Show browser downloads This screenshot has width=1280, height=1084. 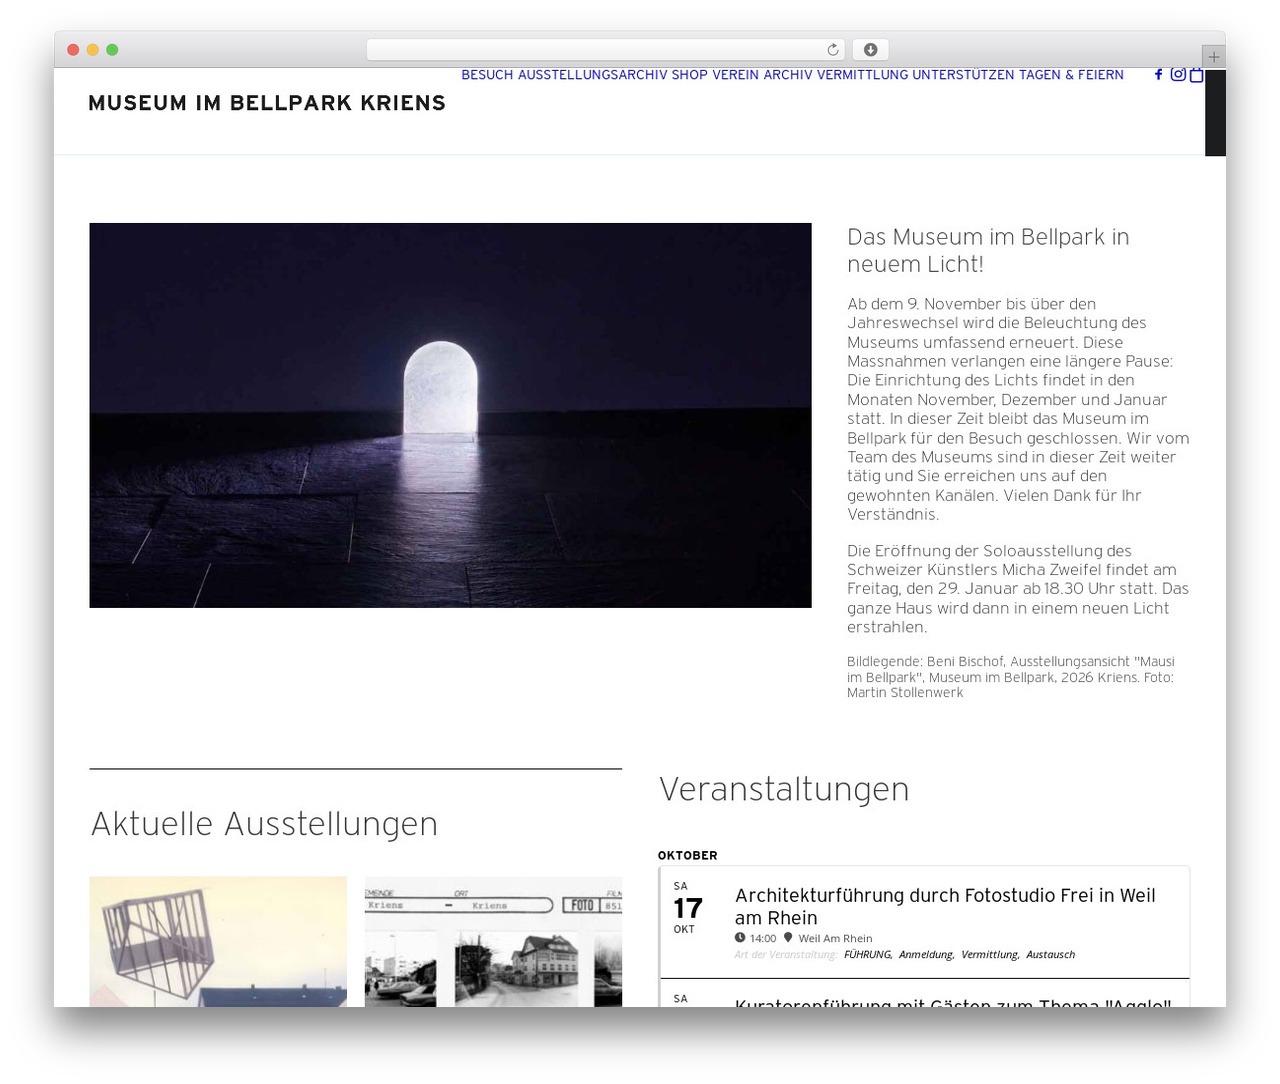871,50
